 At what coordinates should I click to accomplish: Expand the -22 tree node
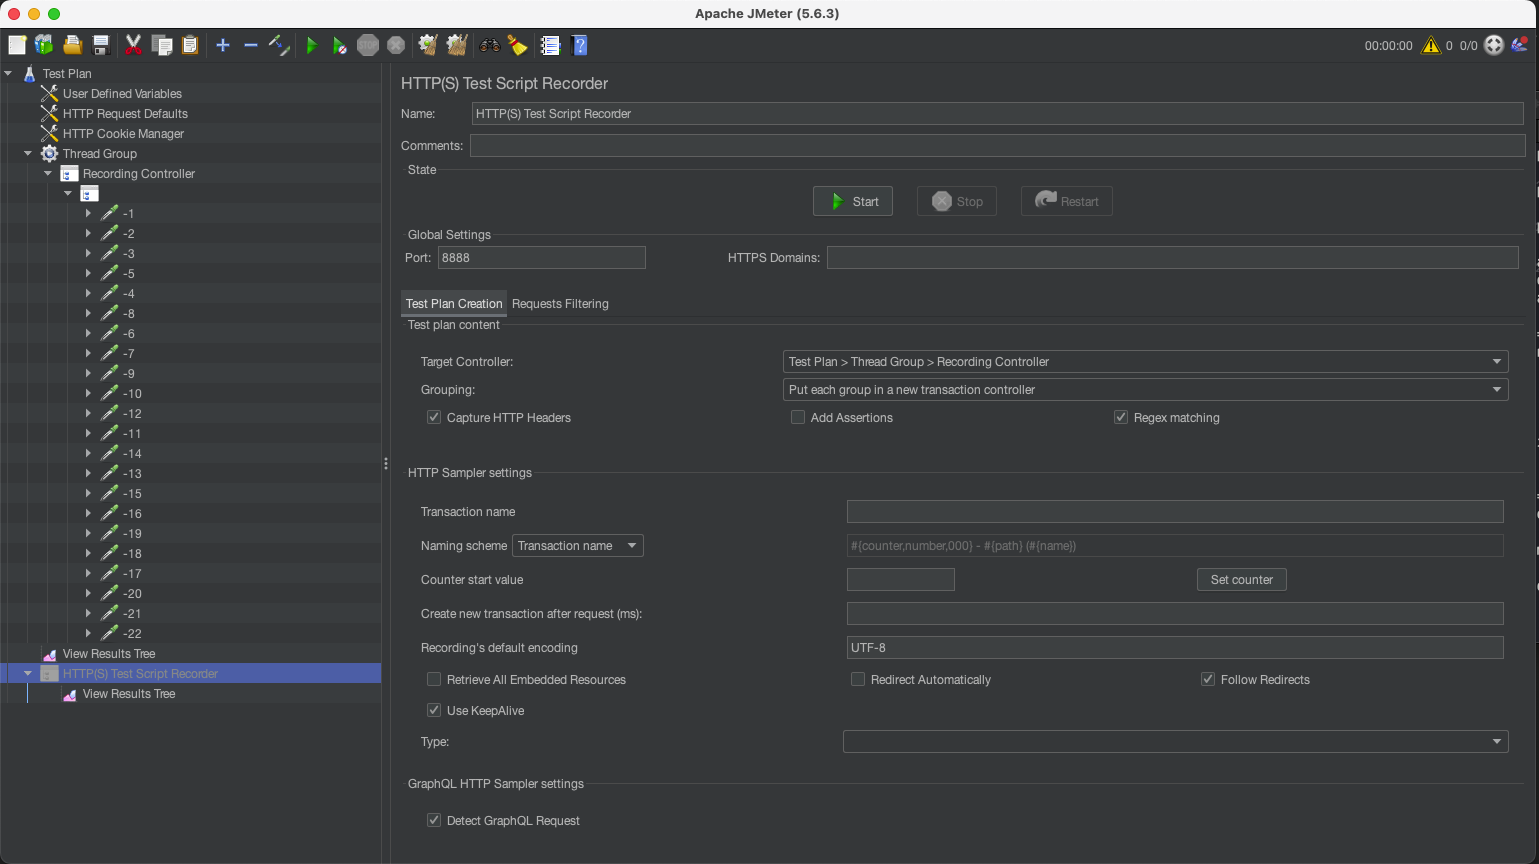point(88,633)
